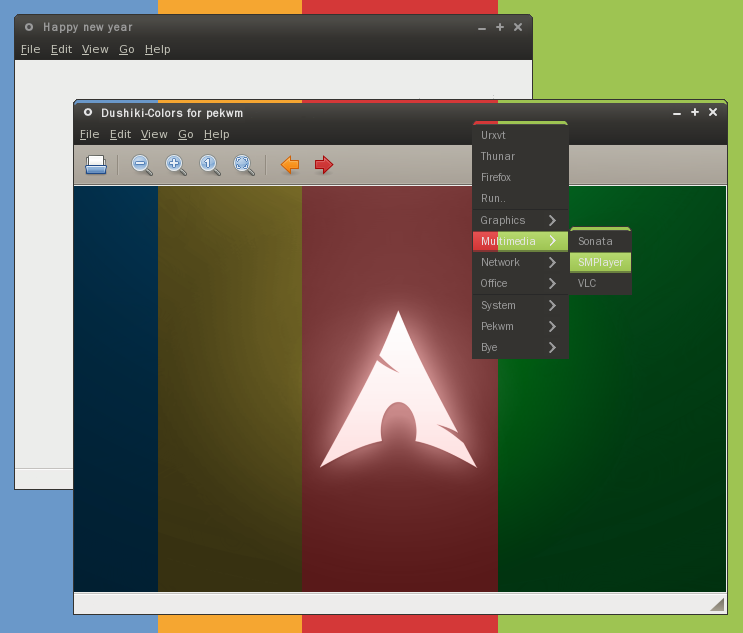
Task: Minimize the Dushiki-Colors window
Action: 677,114
